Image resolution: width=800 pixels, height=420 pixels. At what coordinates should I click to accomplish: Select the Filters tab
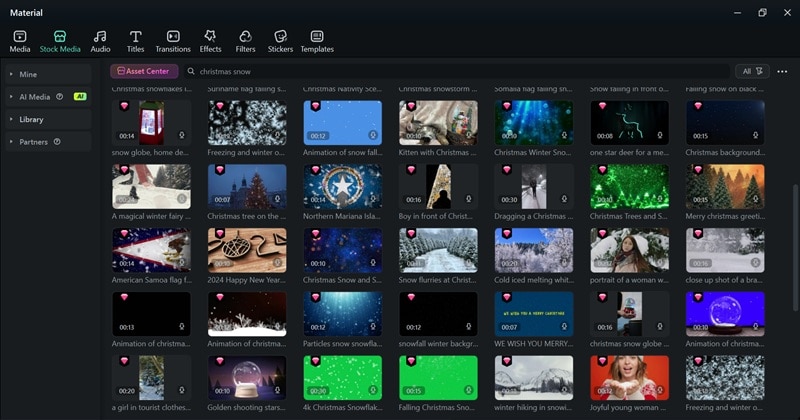[245, 41]
